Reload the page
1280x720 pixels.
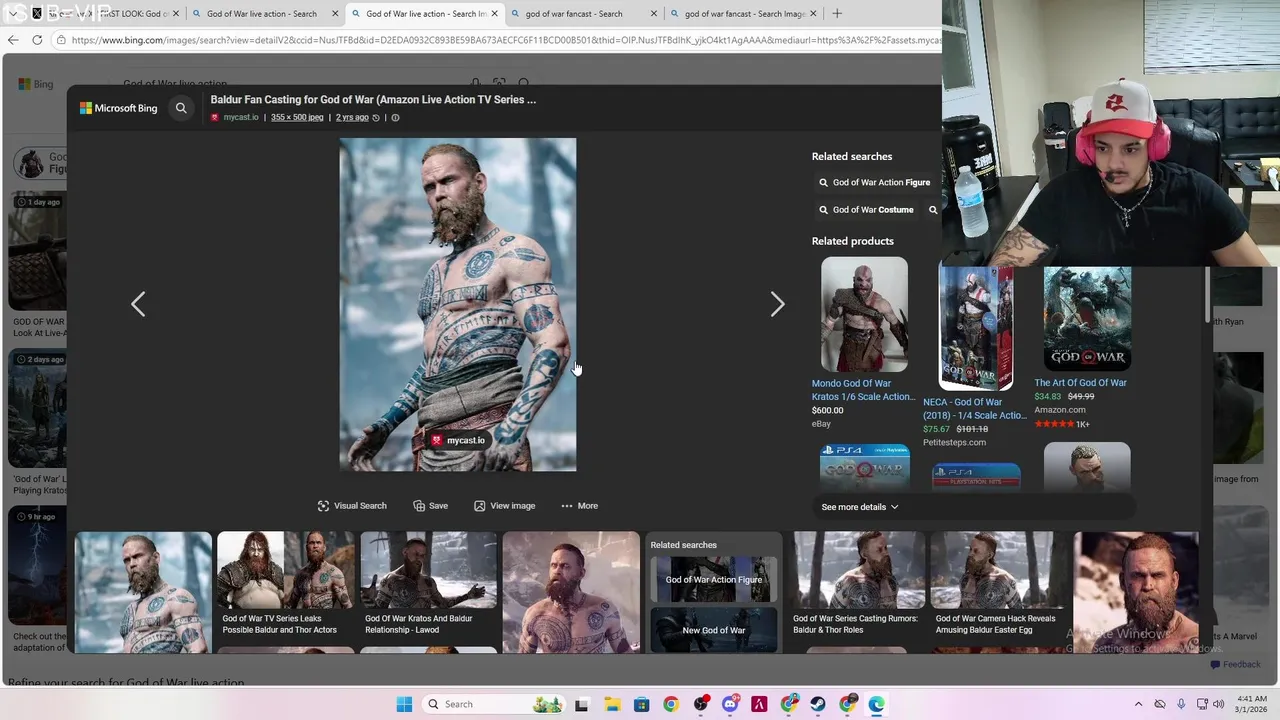37,40
